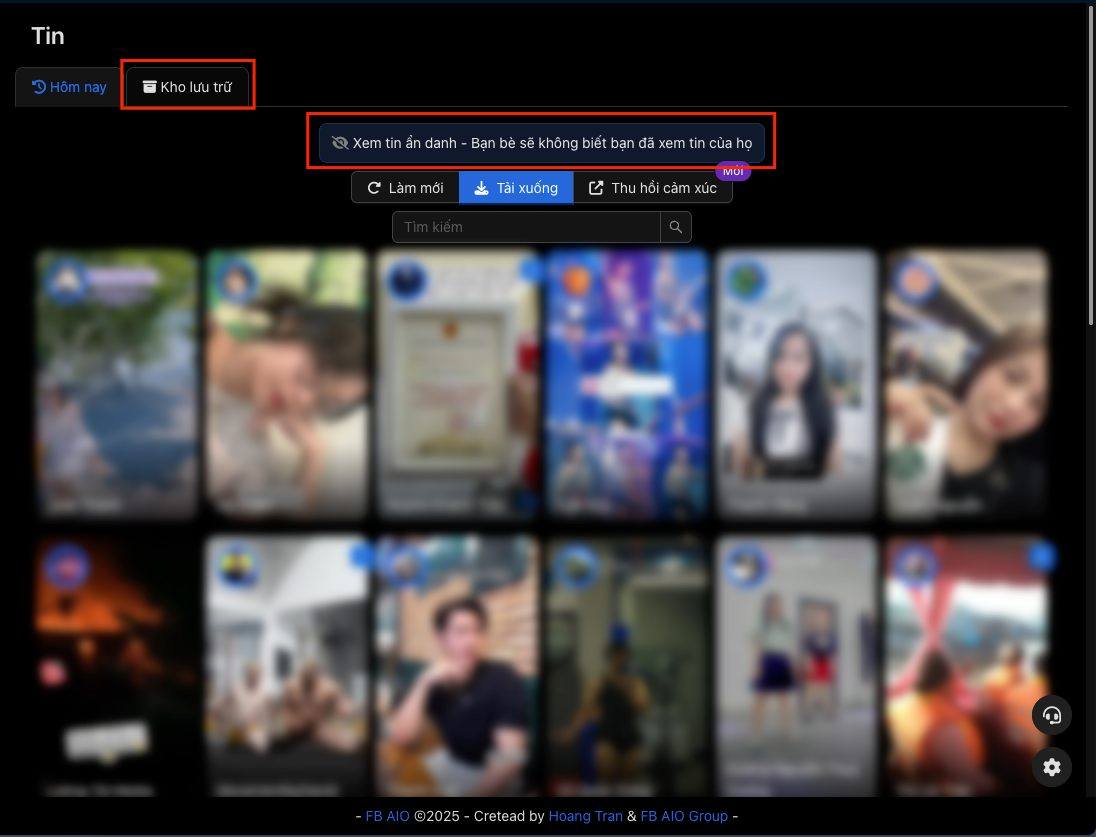1096x837 pixels.
Task: Open the Hoang Tran footer link
Action: (585, 816)
